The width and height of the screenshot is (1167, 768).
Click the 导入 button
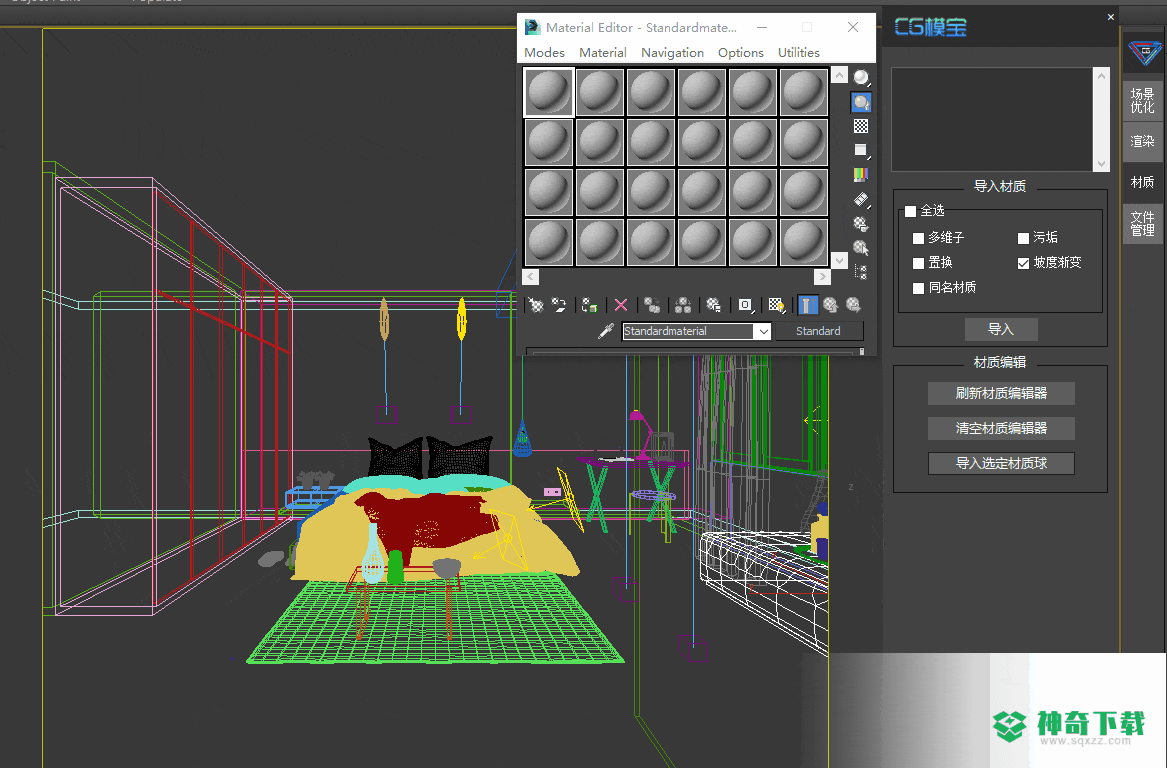point(1001,329)
